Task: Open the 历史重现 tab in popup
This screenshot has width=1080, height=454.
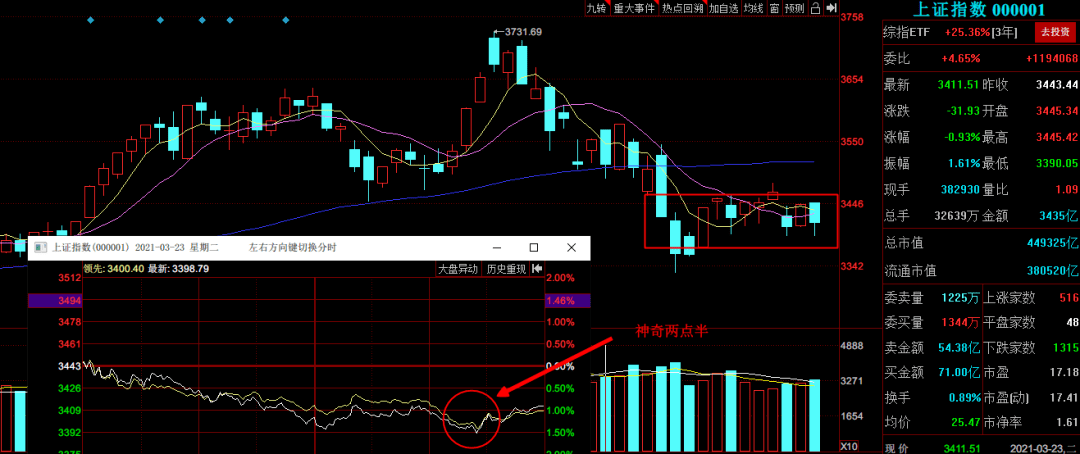Action: tap(506, 269)
